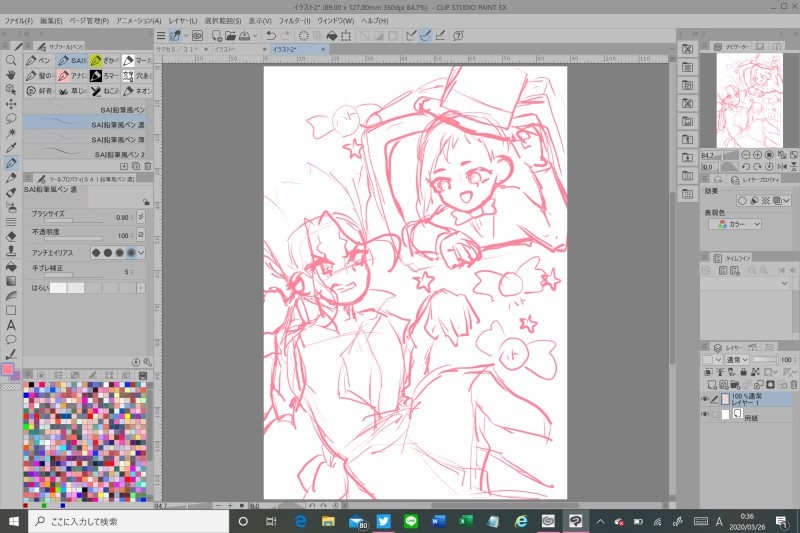Select the Gradient tool
Image resolution: width=800 pixels, height=533 pixels.
[x=11, y=281]
